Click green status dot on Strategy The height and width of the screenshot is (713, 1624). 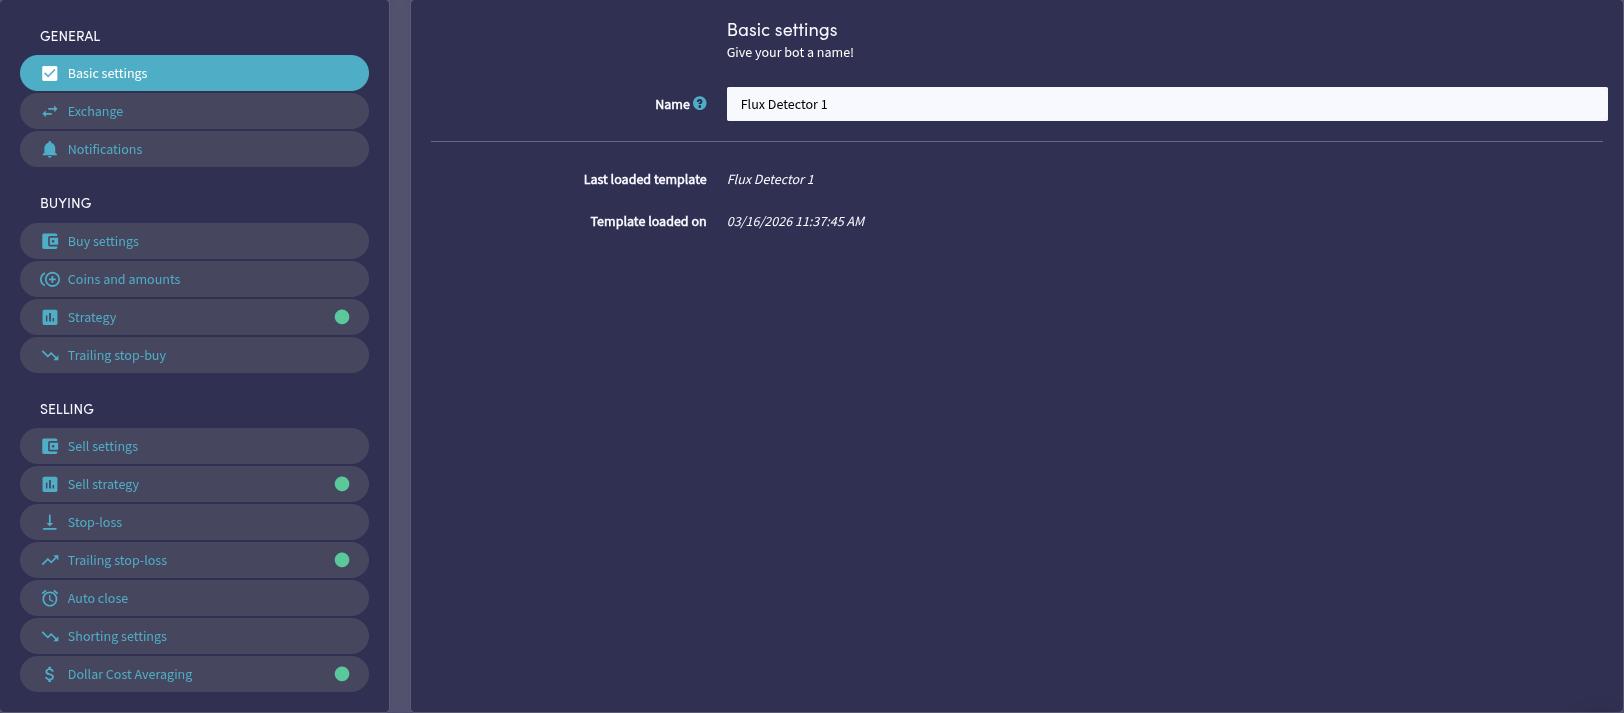tap(342, 317)
